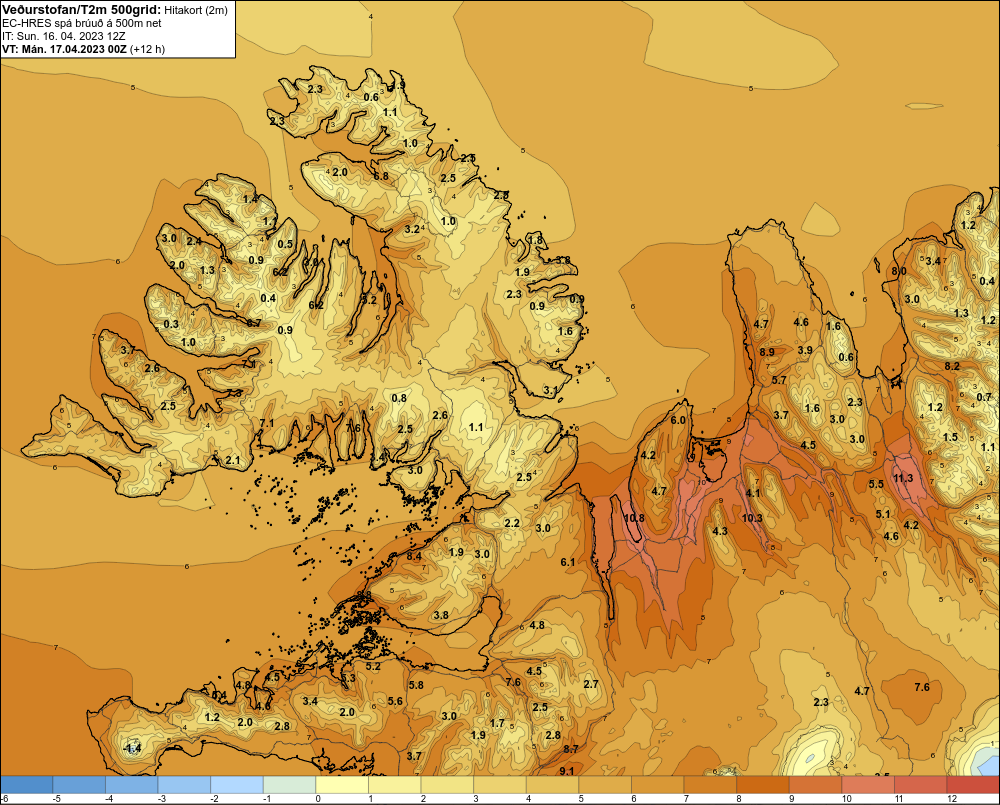The image size is (1000, 805).
Task: Click the 8.0 temperature value
Action: (x=899, y=271)
